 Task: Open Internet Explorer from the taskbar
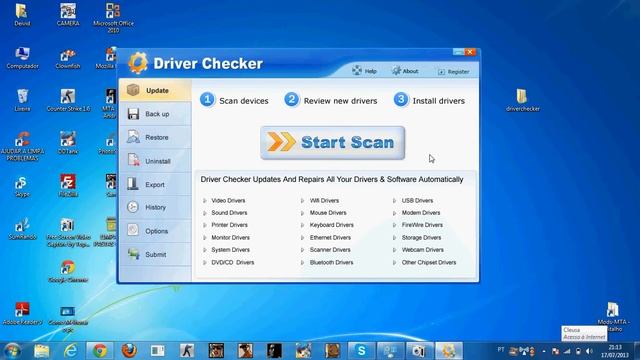71,351
